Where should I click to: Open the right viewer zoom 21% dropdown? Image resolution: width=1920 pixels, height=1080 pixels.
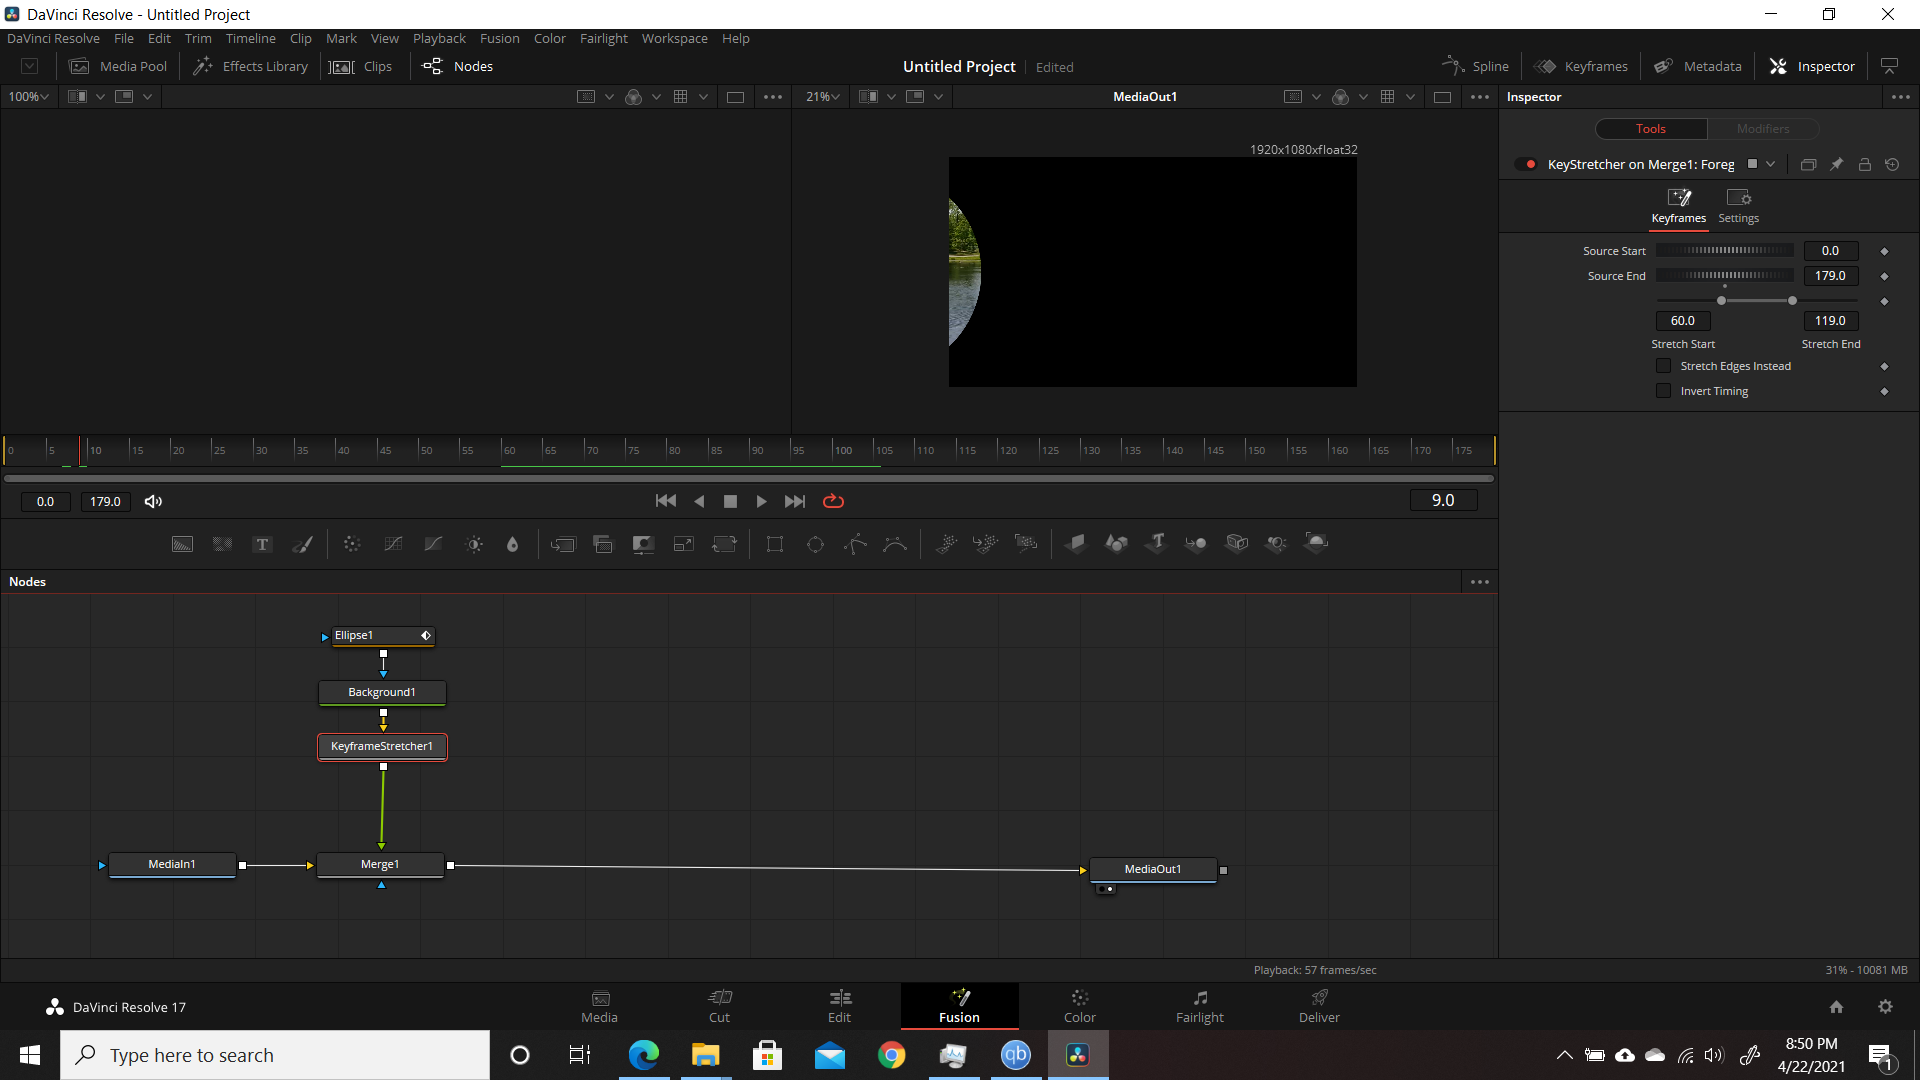pyautogui.click(x=822, y=96)
